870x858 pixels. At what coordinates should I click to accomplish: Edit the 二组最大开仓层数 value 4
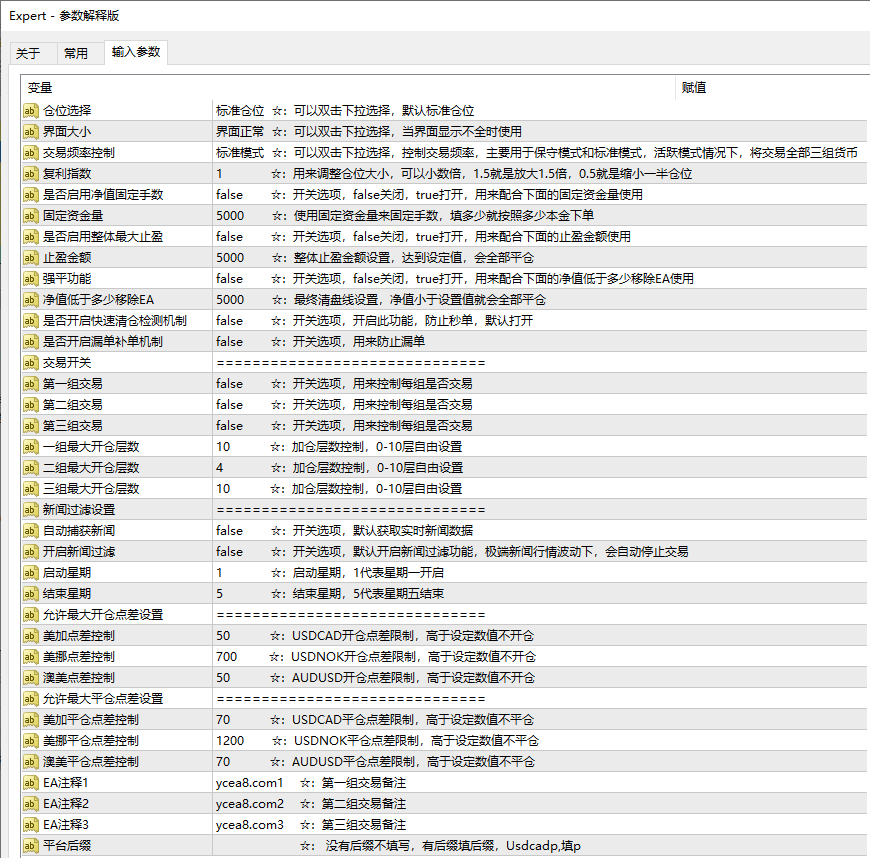pyautogui.click(x=219, y=468)
